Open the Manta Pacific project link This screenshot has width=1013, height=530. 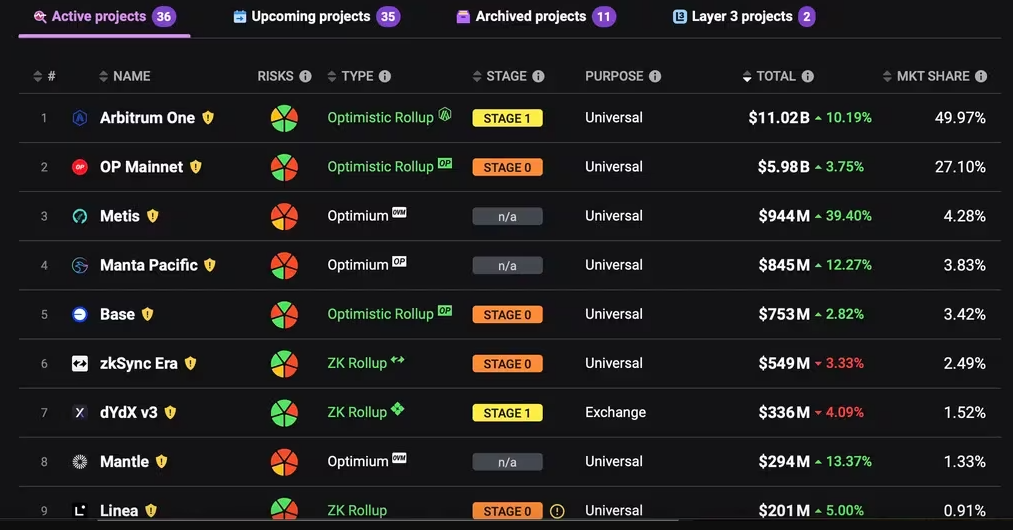tap(149, 265)
